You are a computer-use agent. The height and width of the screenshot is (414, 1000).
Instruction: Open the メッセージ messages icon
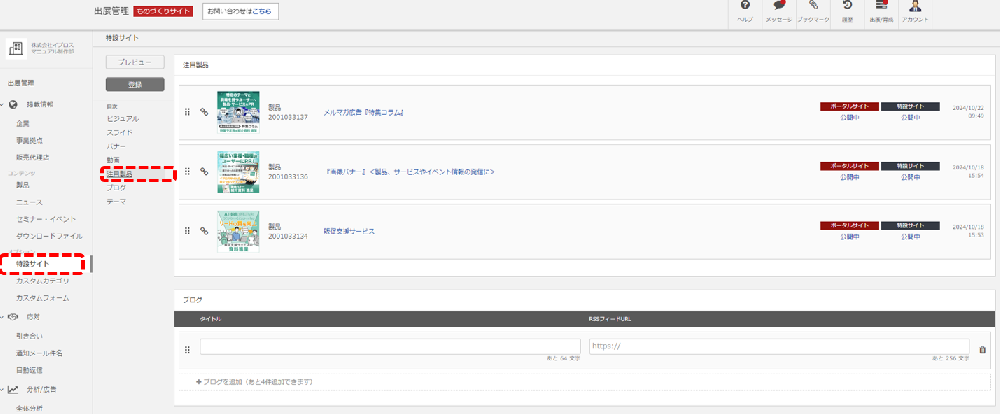click(x=778, y=8)
